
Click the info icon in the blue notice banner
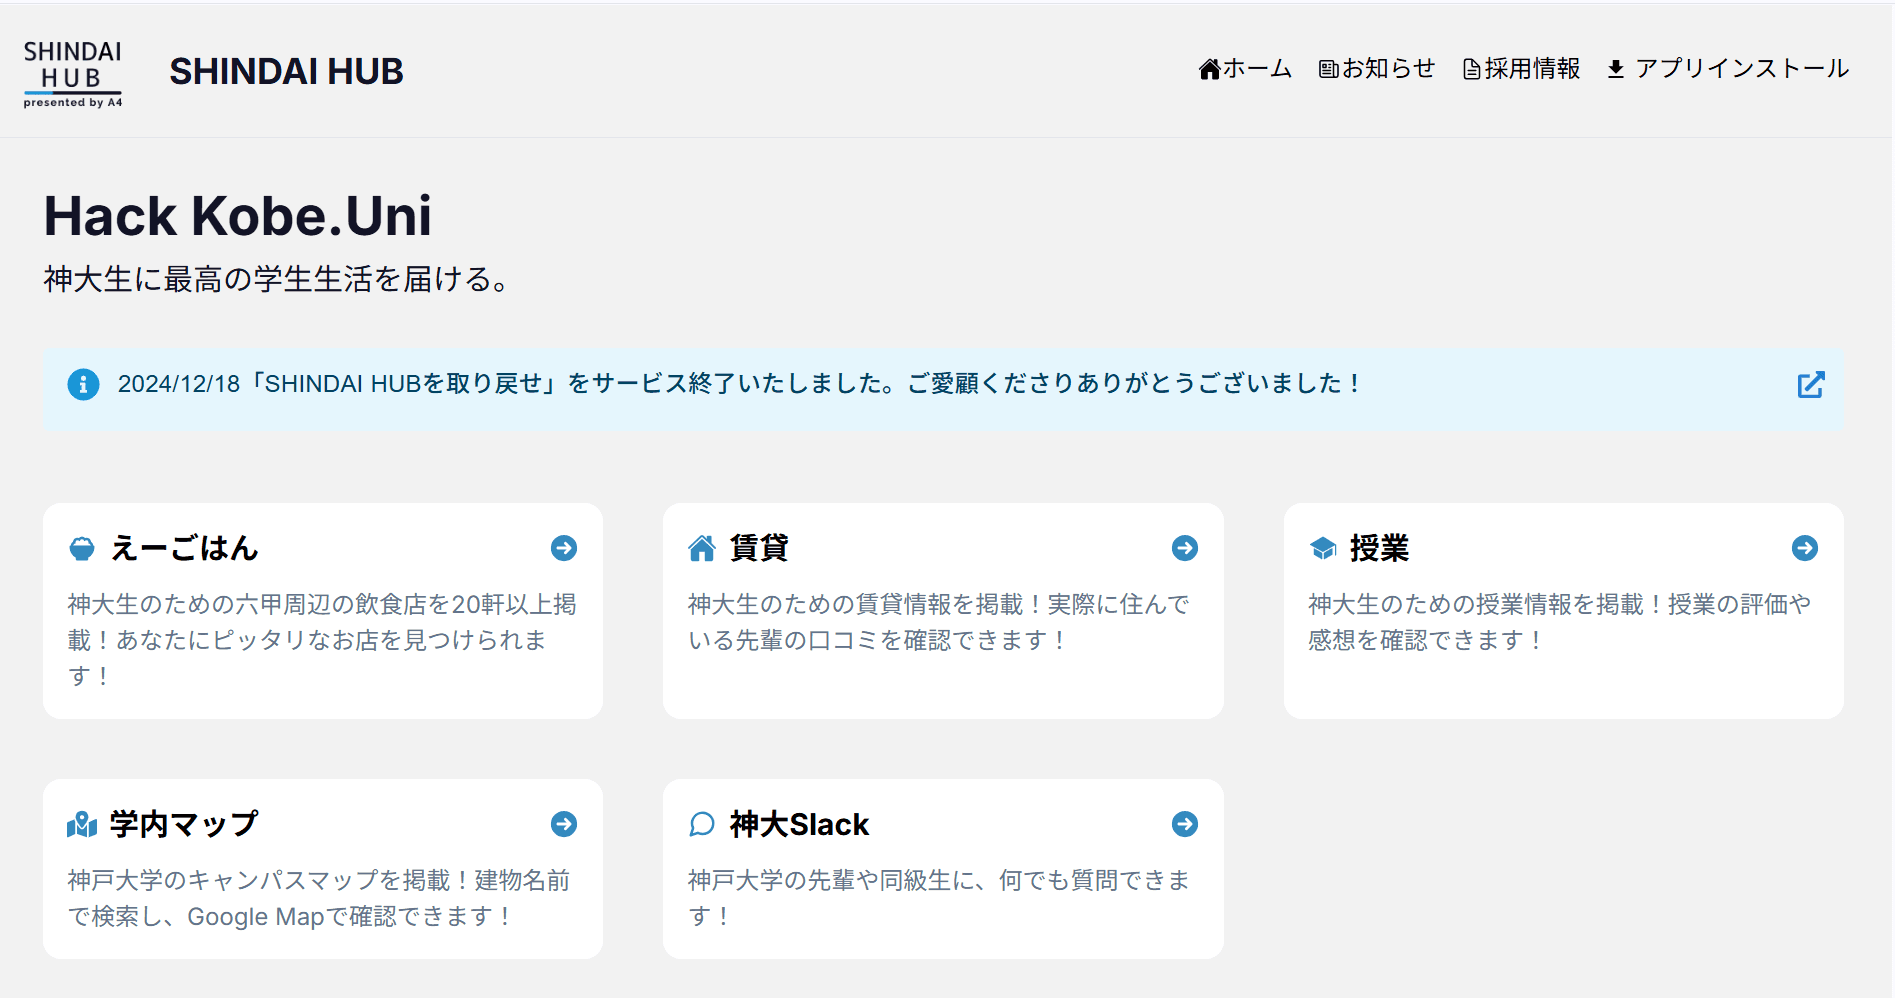tap(83, 384)
